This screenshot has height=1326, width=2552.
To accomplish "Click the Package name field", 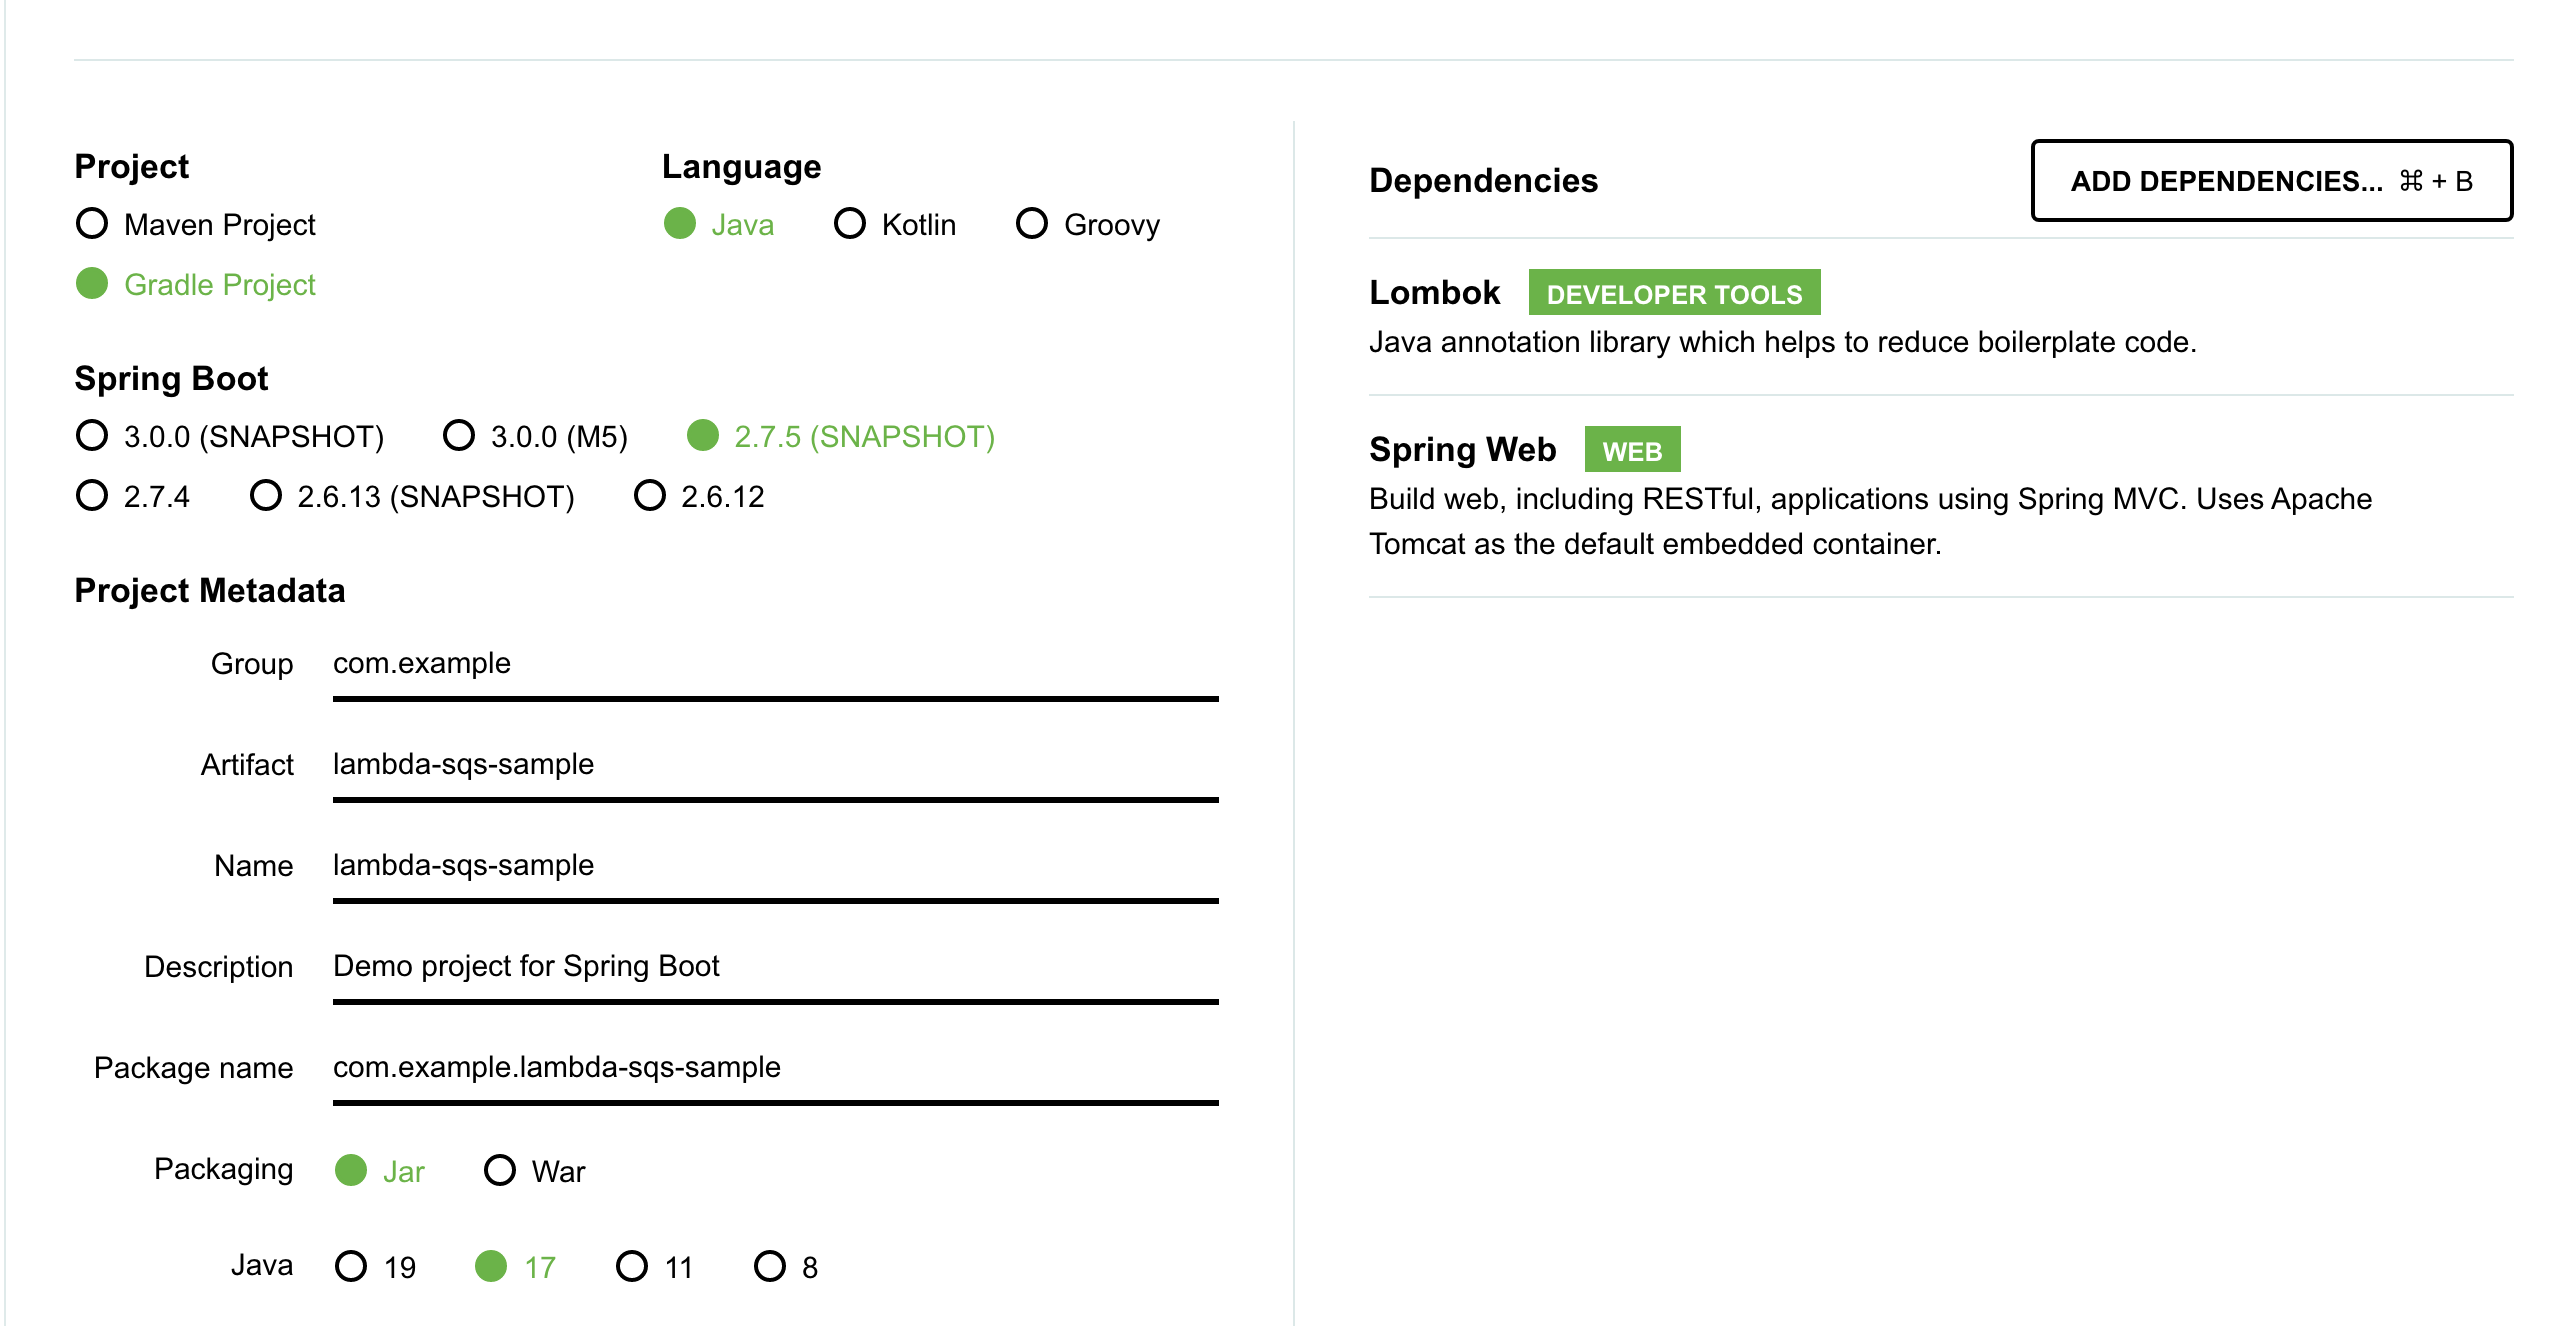I will point(775,1068).
